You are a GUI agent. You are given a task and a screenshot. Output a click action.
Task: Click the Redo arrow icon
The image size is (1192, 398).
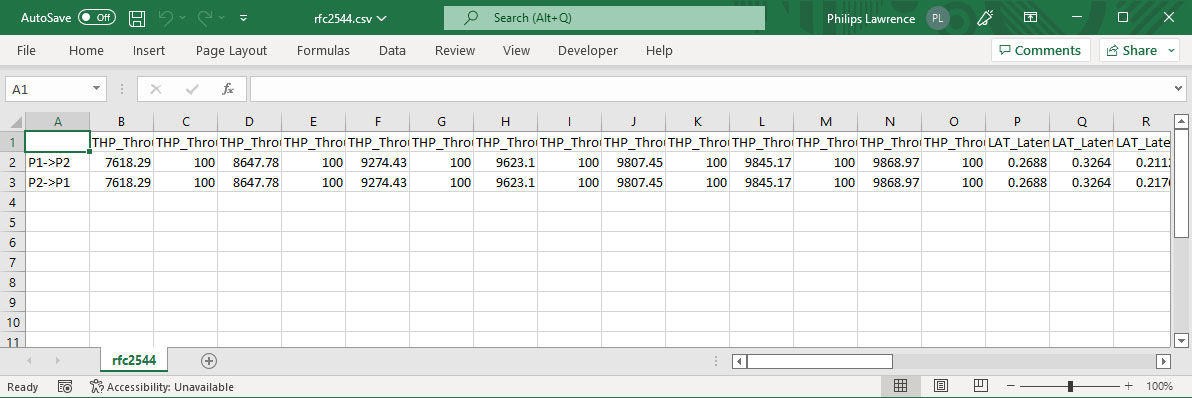click(x=204, y=17)
